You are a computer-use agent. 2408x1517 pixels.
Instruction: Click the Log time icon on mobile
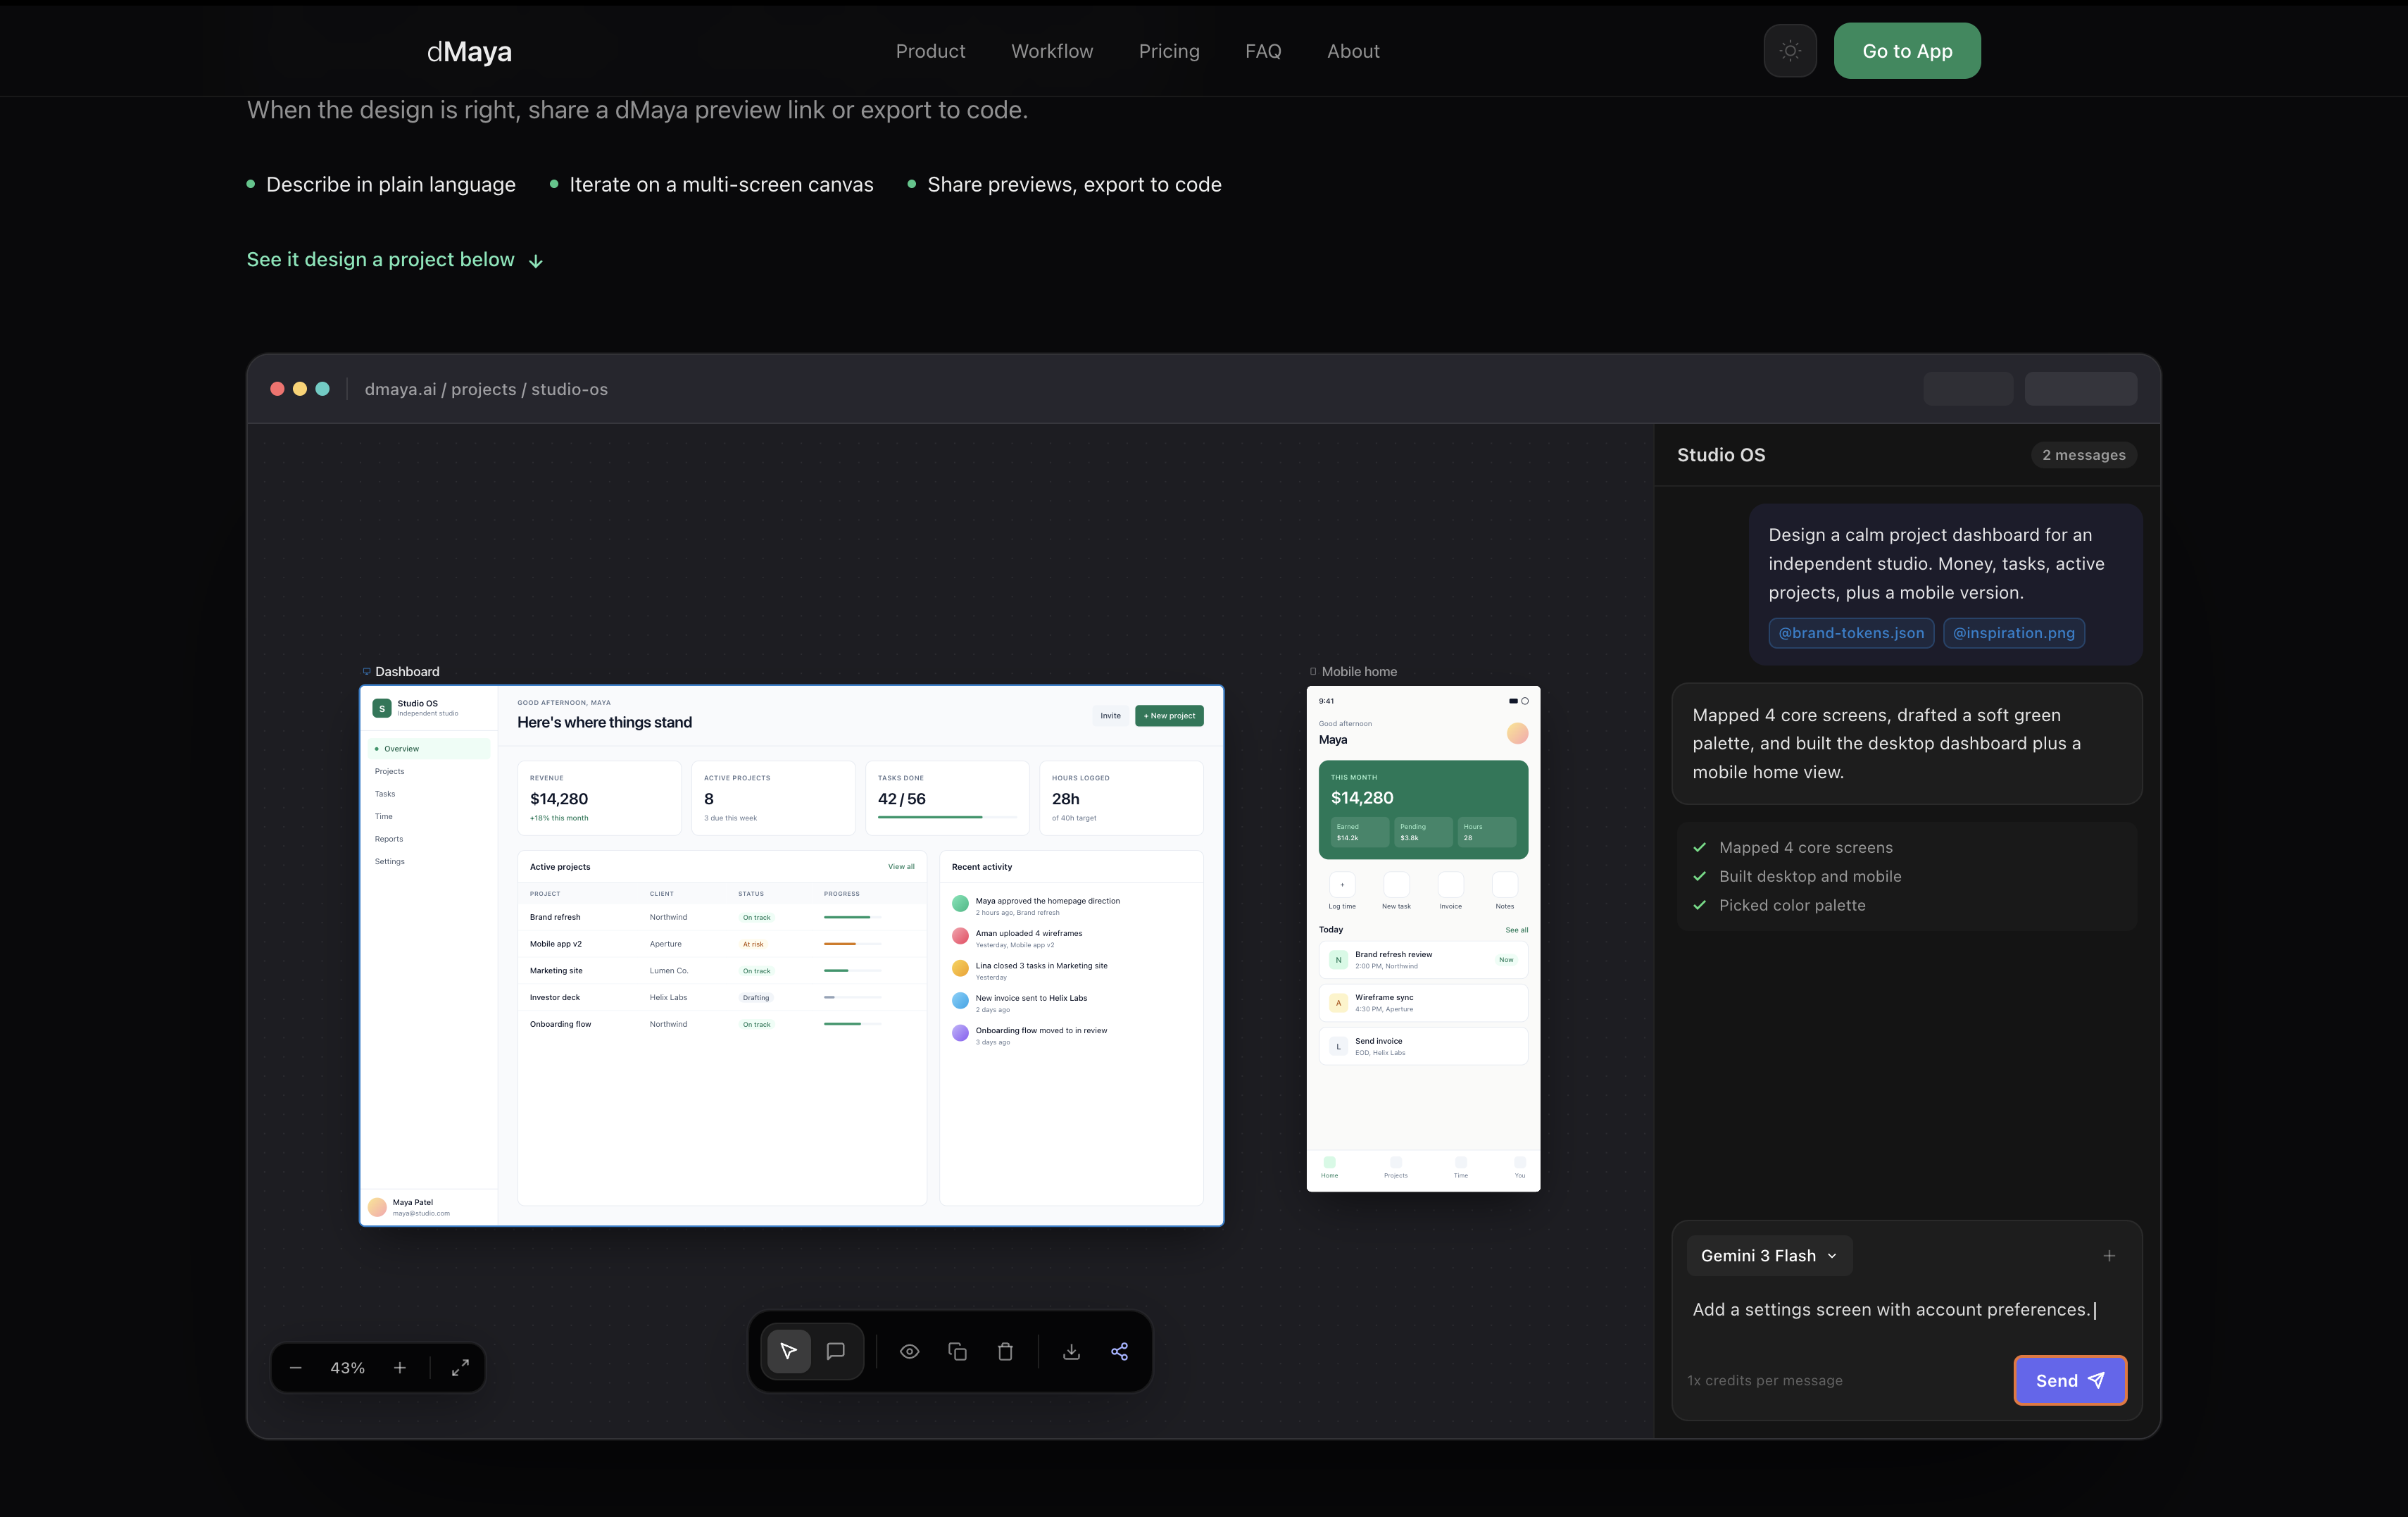coord(1342,885)
